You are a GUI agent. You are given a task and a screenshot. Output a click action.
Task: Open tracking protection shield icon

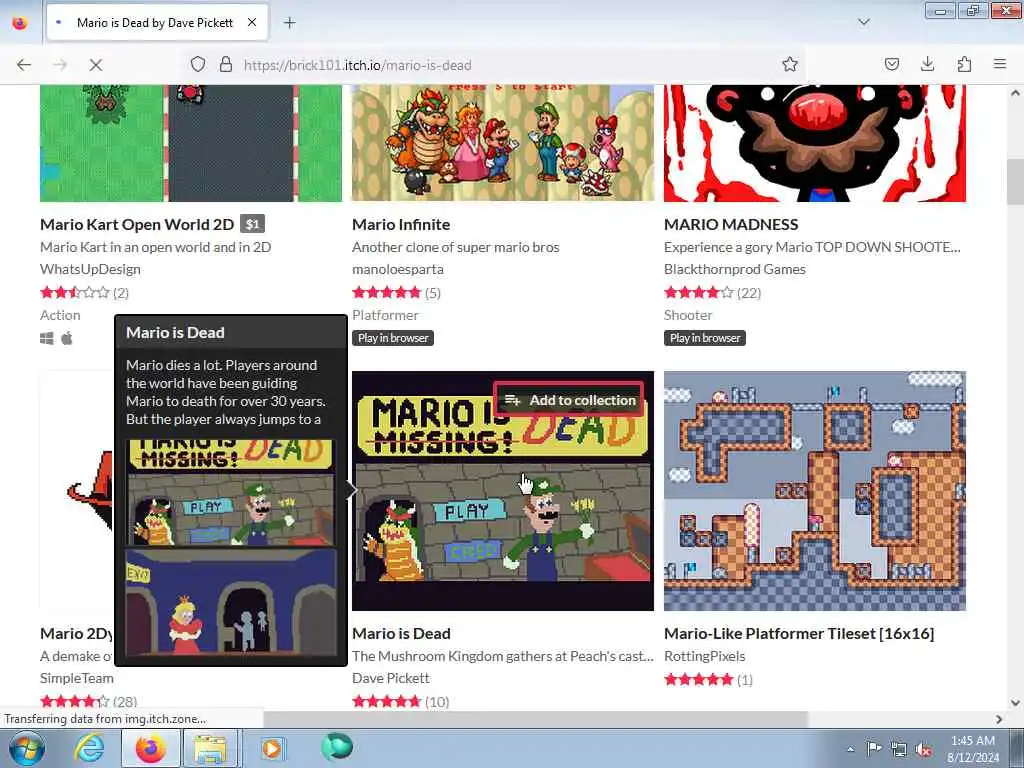click(x=198, y=64)
